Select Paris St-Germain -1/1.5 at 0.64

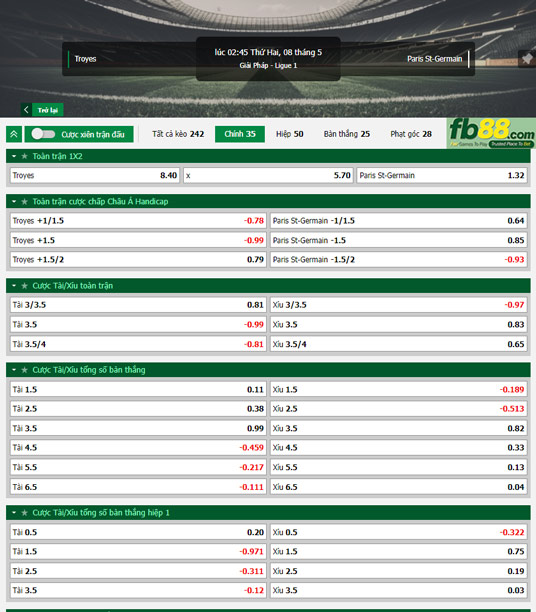click(398, 221)
